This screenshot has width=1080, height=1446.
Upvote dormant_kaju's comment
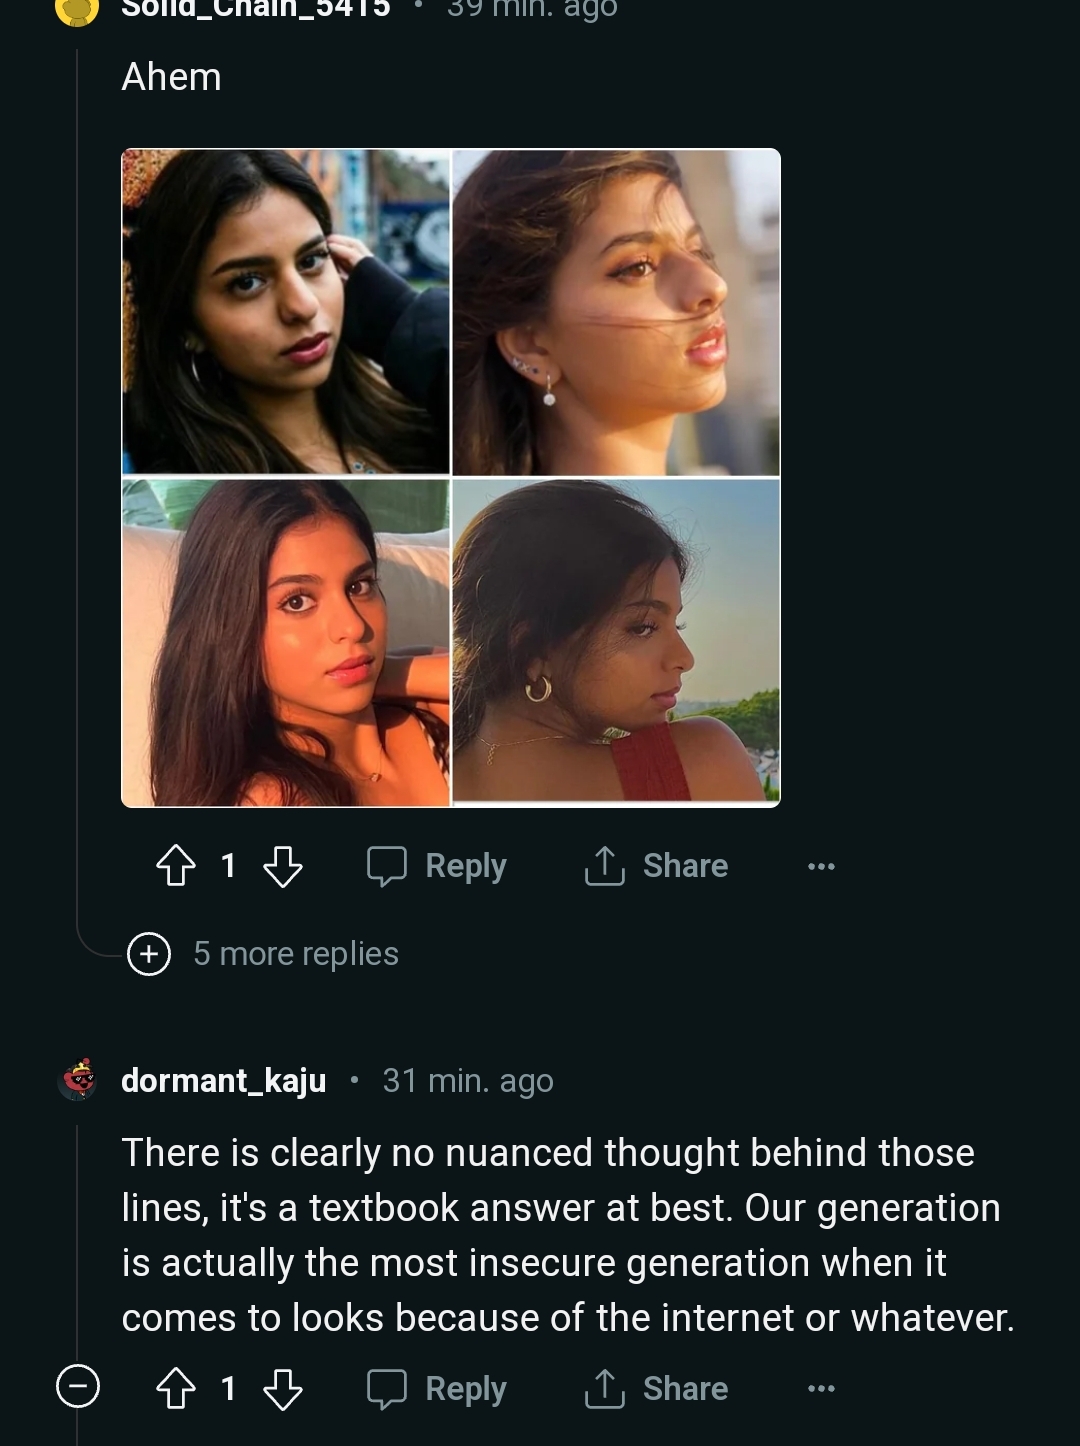[176, 1389]
